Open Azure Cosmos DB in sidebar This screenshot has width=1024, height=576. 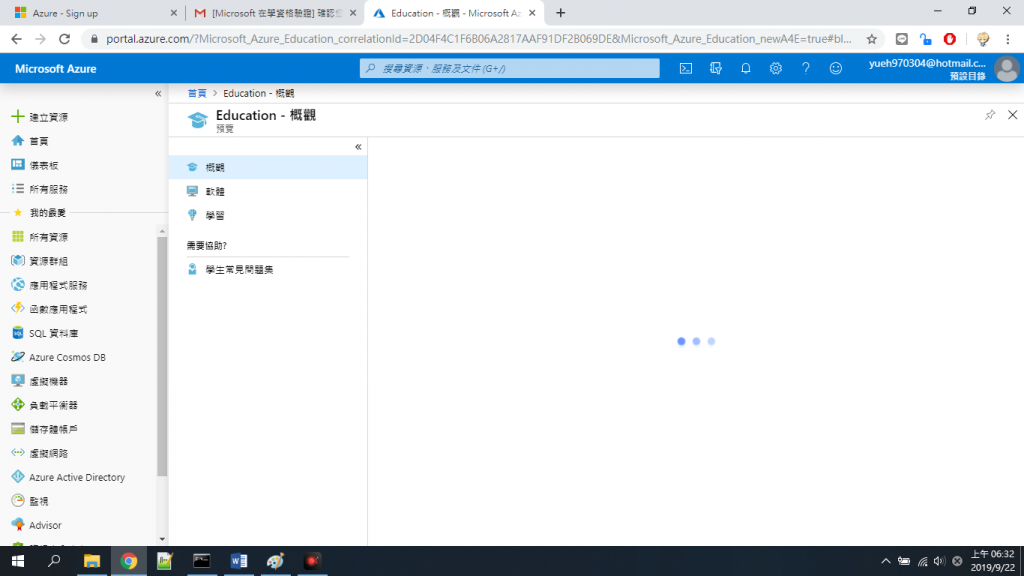click(58, 357)
